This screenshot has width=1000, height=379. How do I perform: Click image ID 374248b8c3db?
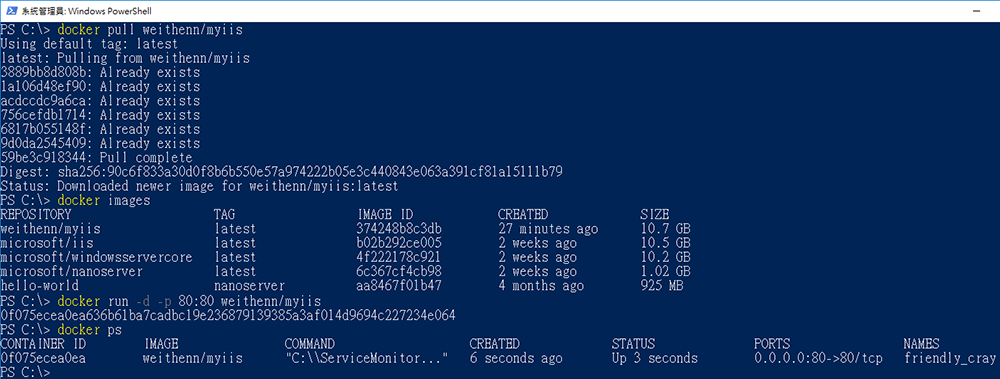399,229
